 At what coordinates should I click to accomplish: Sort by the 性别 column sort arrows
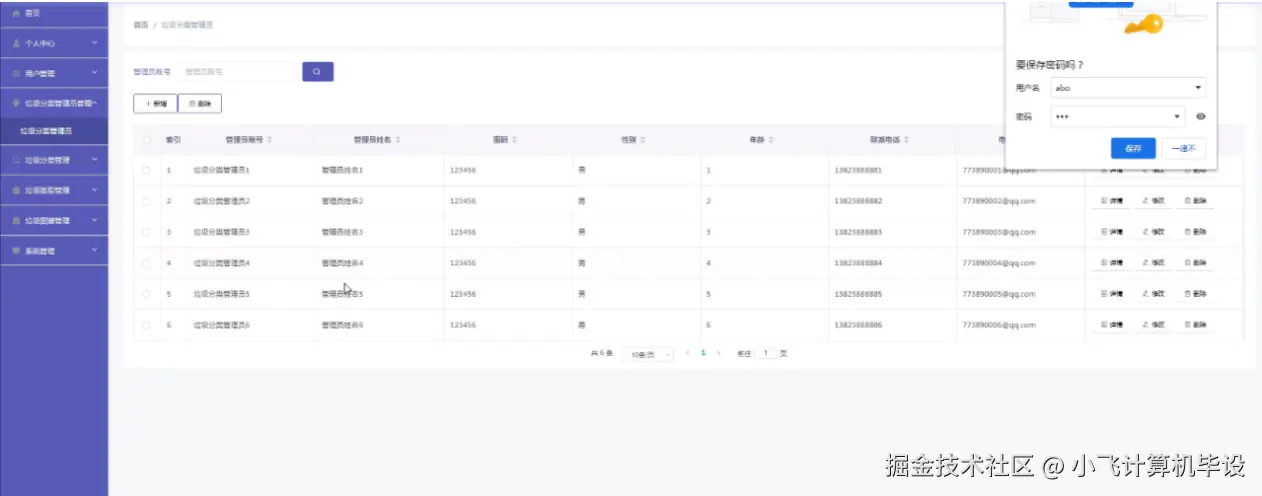[x=643, y=139]
